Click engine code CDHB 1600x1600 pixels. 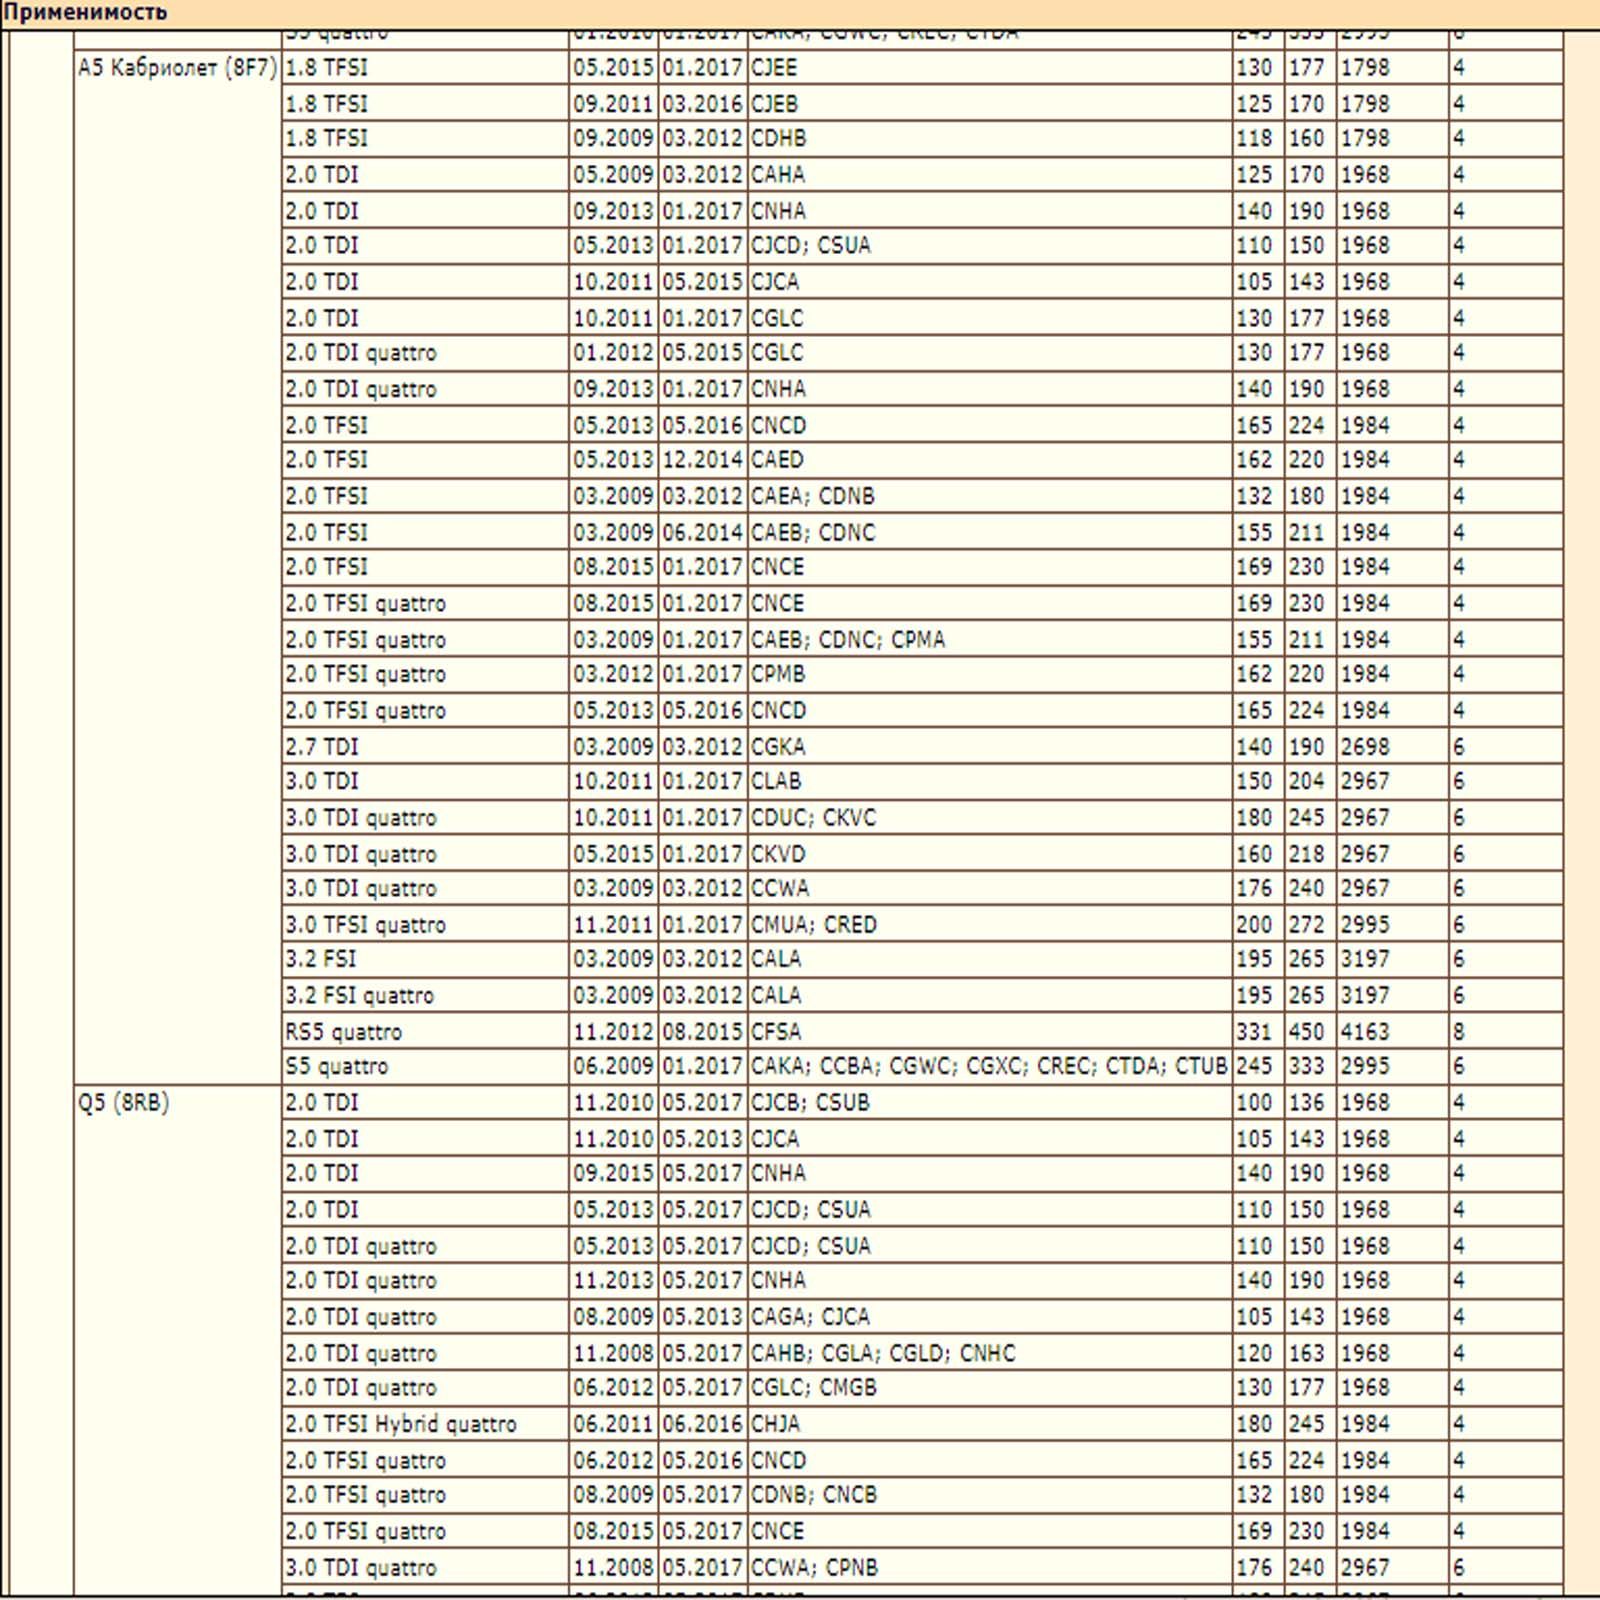778,139
